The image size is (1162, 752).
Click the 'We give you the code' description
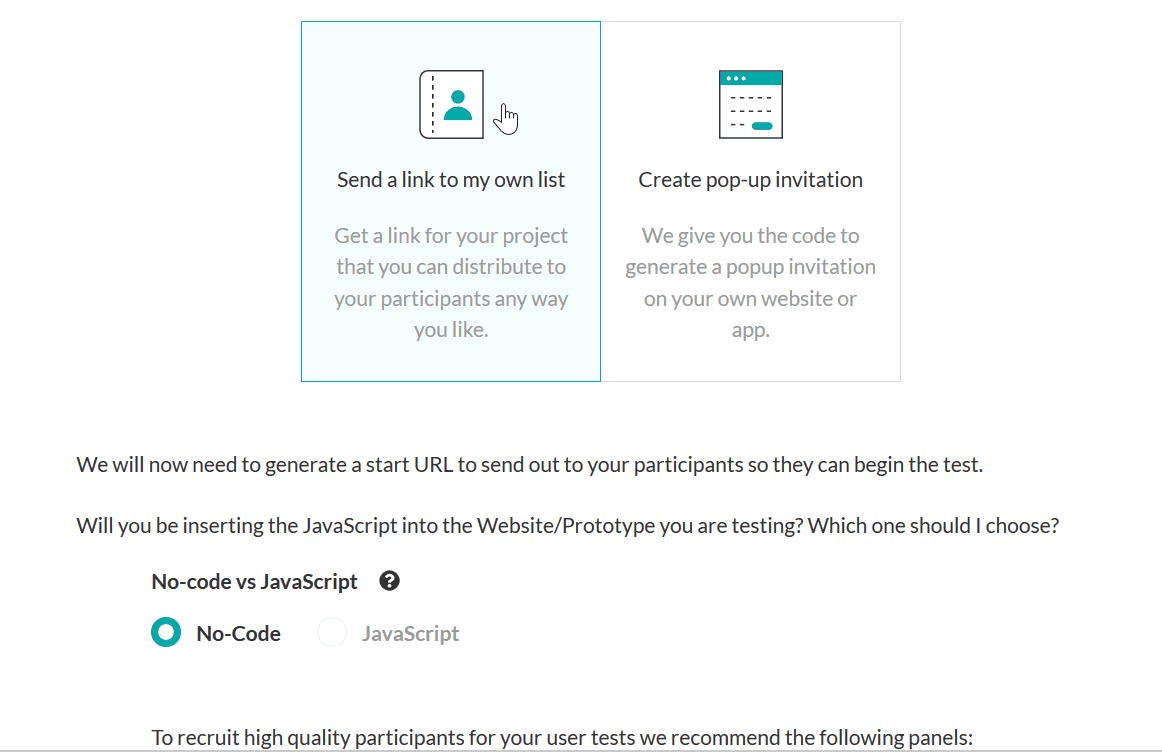tap(751, 282)
